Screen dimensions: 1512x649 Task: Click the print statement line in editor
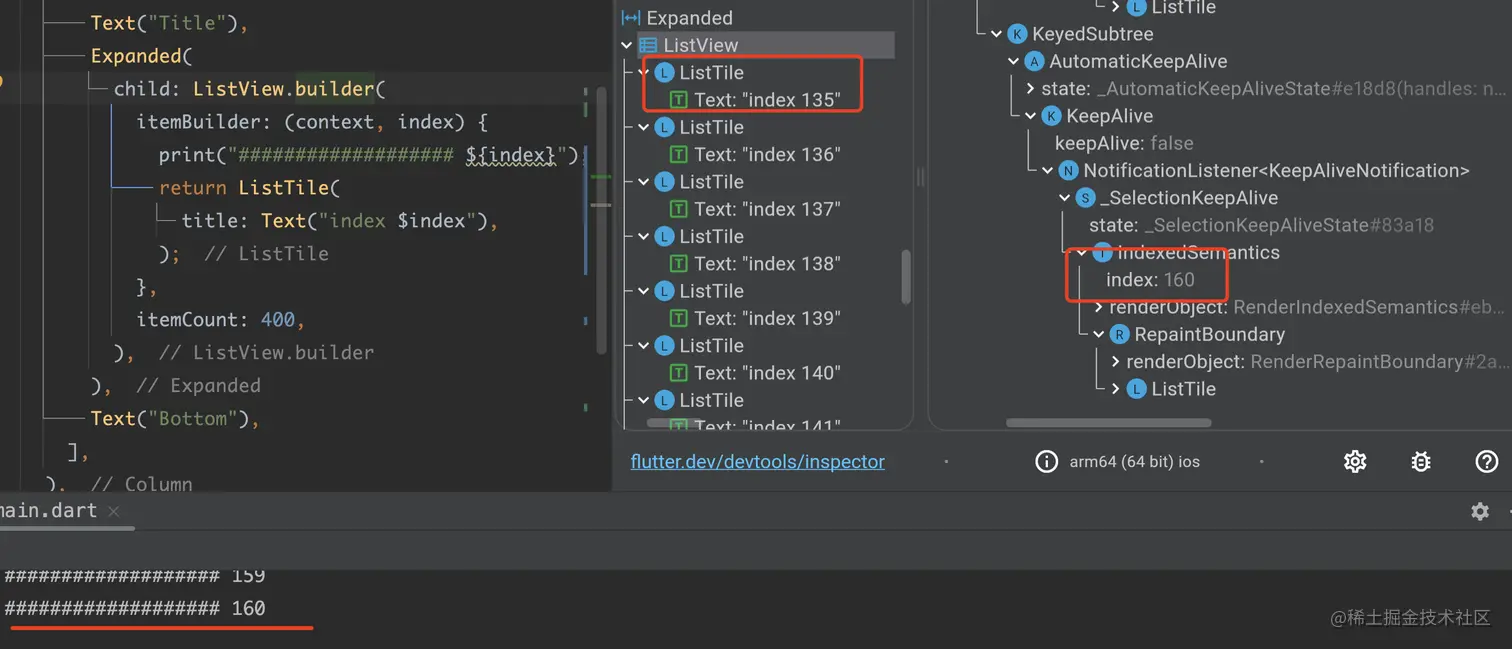pos(369,155)
